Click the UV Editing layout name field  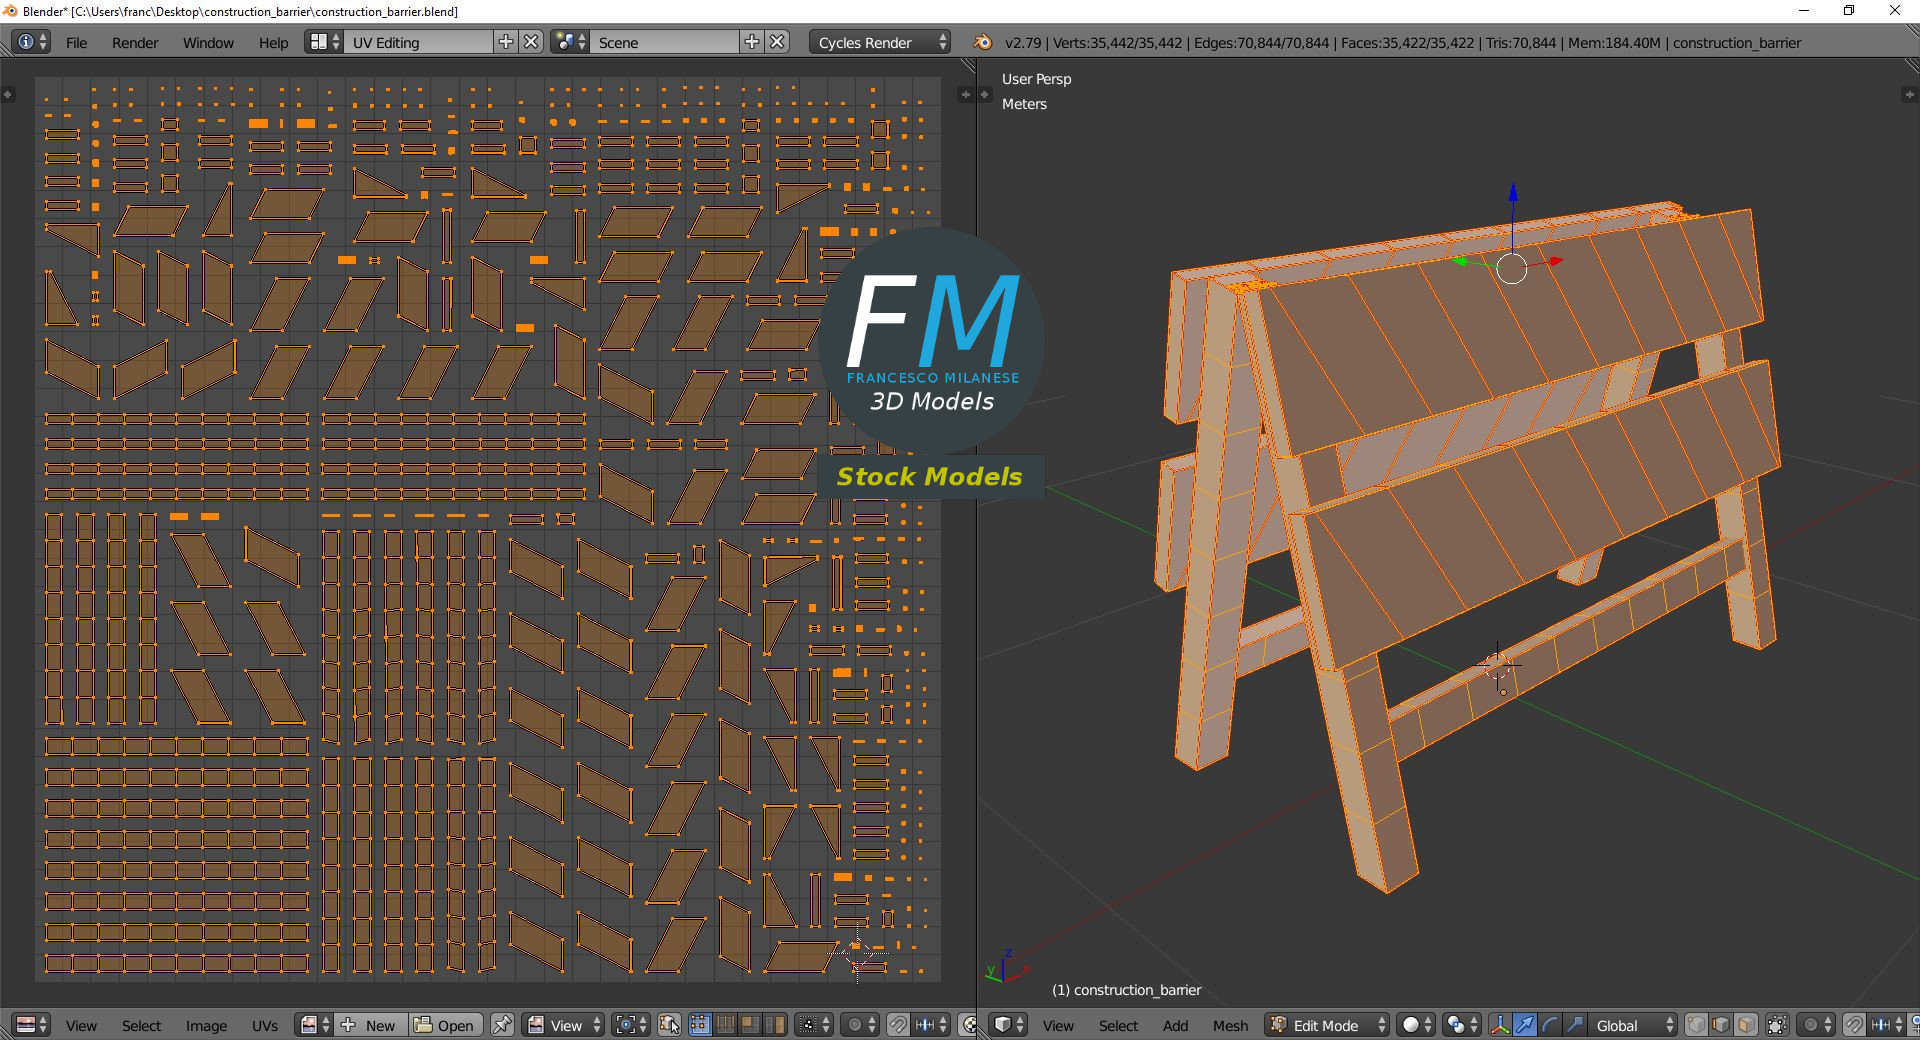tap(419, 42)
